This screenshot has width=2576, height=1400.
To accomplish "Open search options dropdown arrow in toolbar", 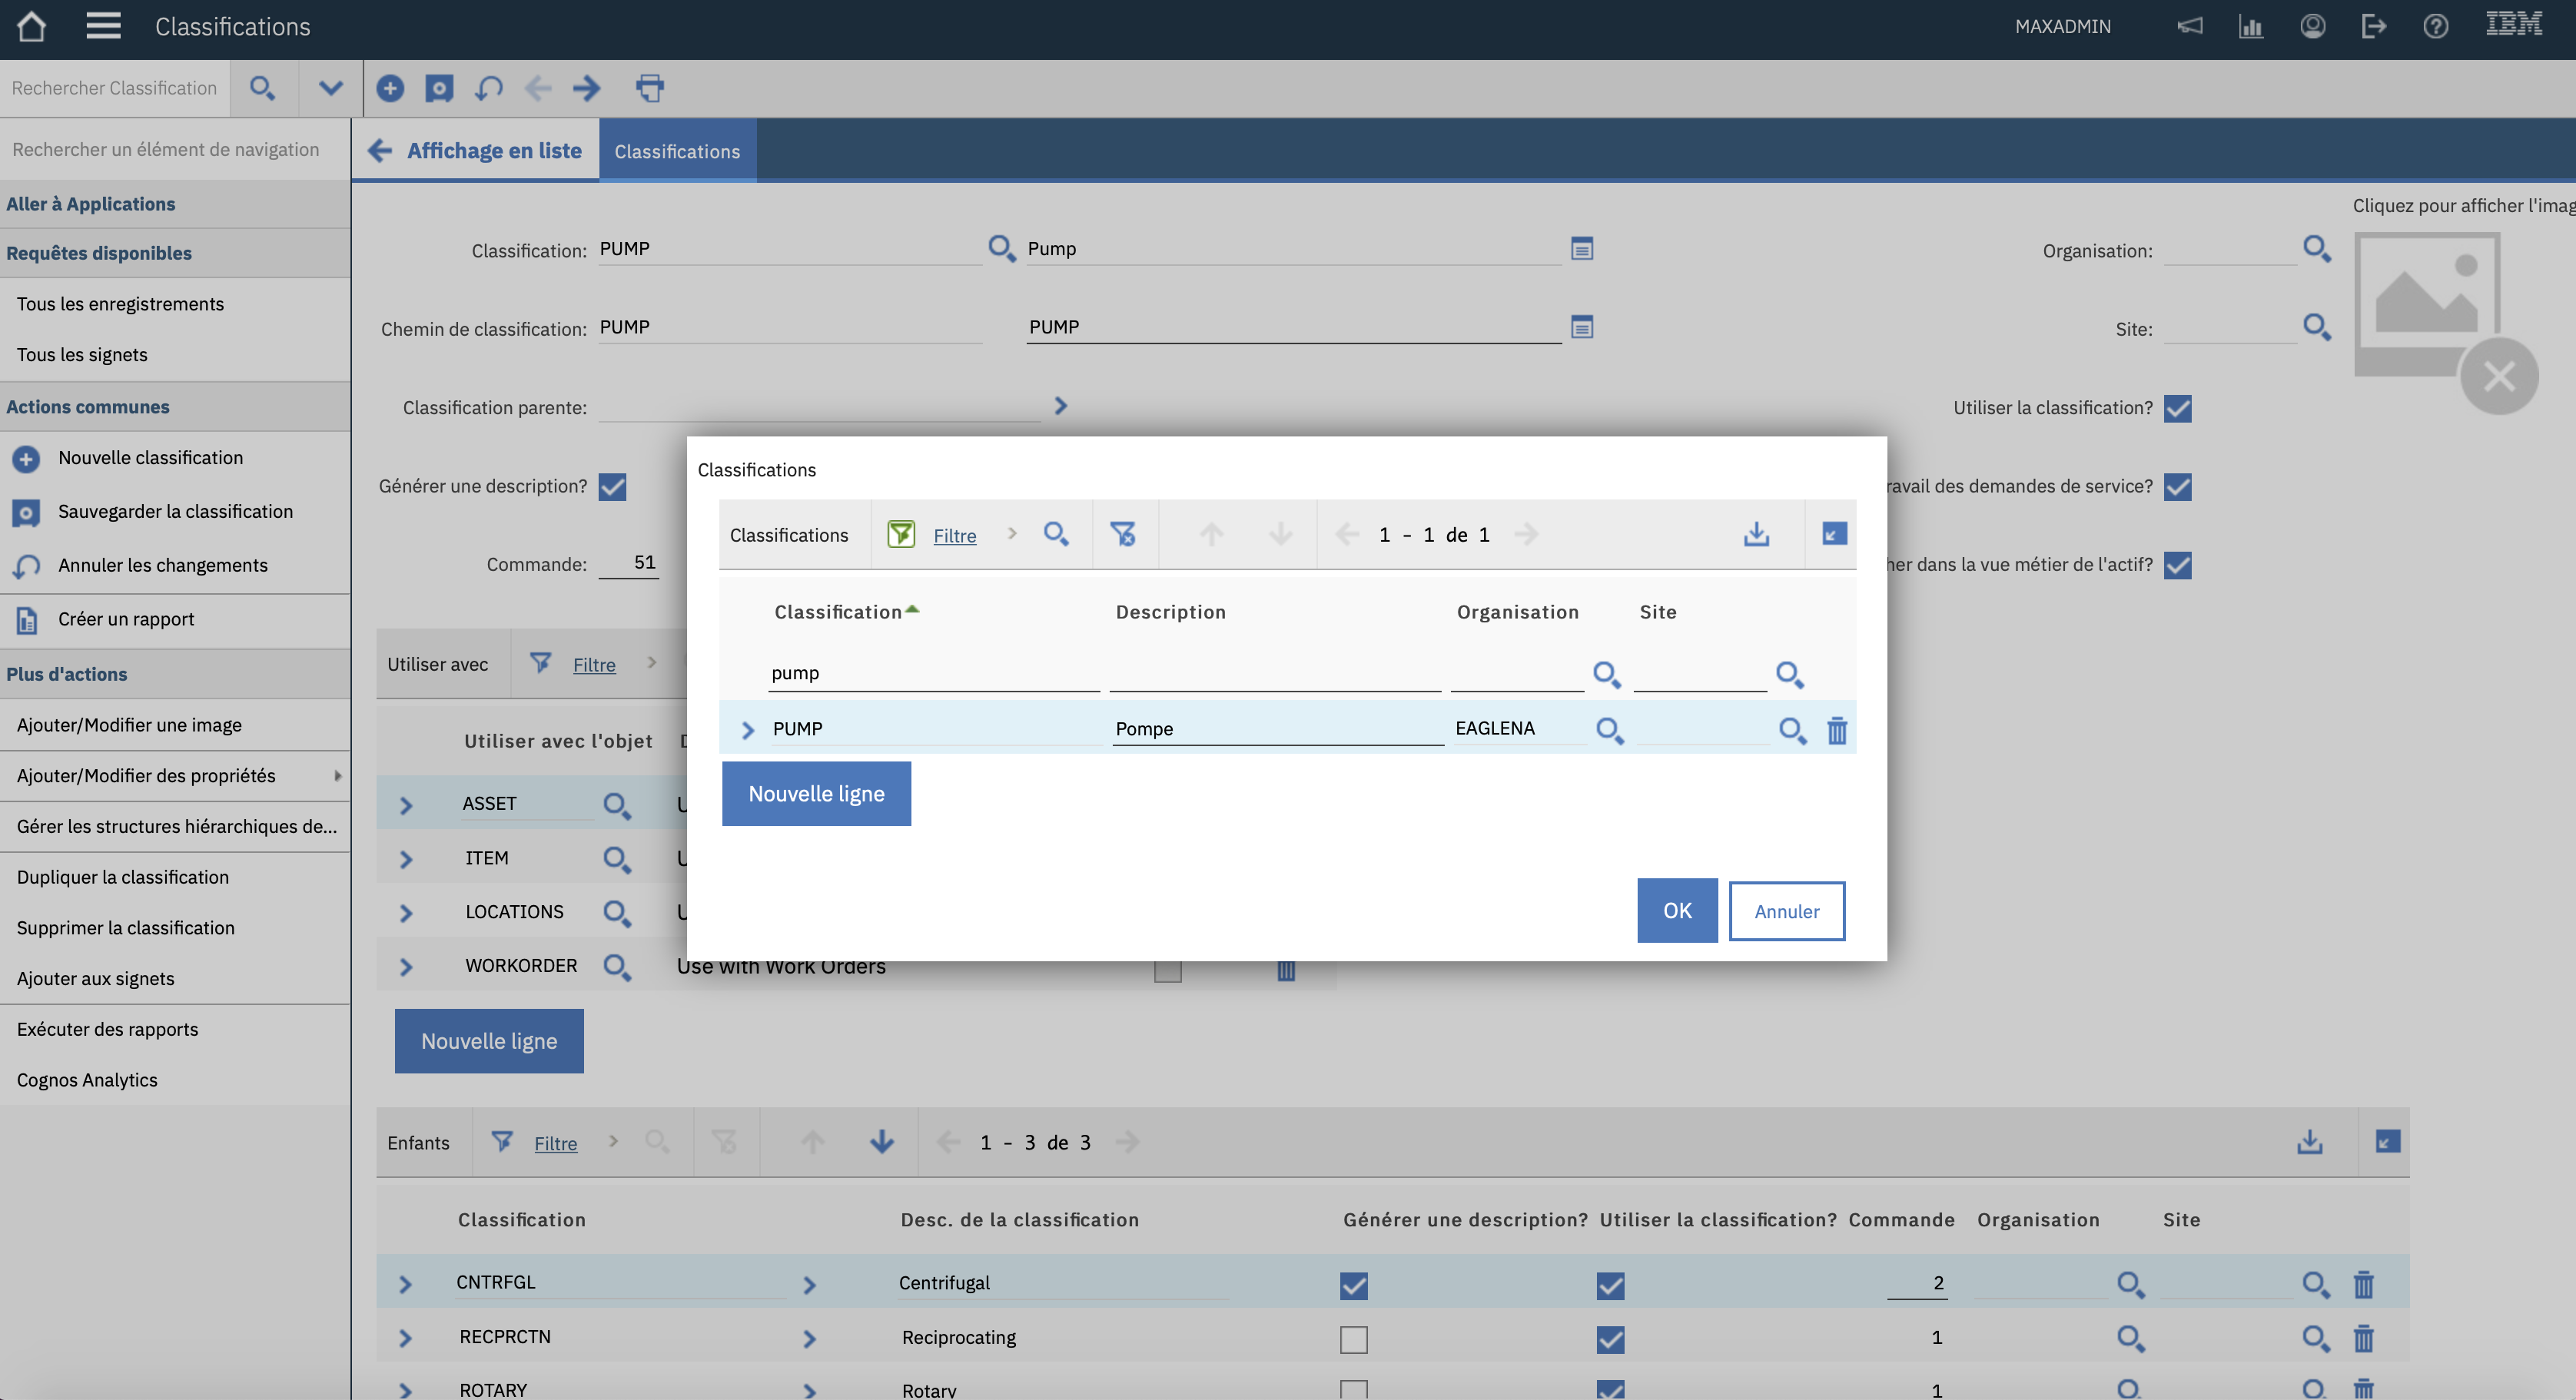I will [331, 88].
